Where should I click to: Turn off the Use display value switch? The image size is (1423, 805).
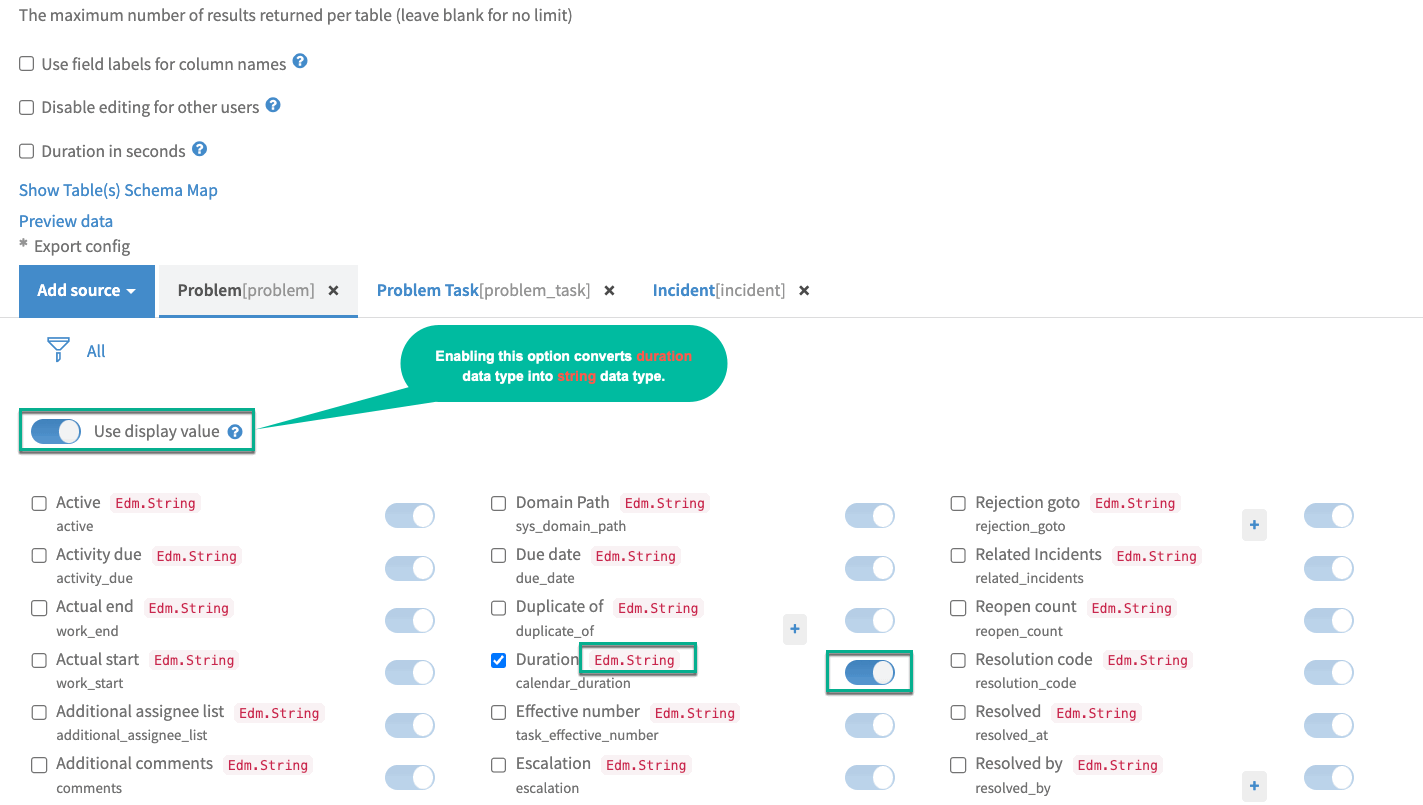pos(56,432)
